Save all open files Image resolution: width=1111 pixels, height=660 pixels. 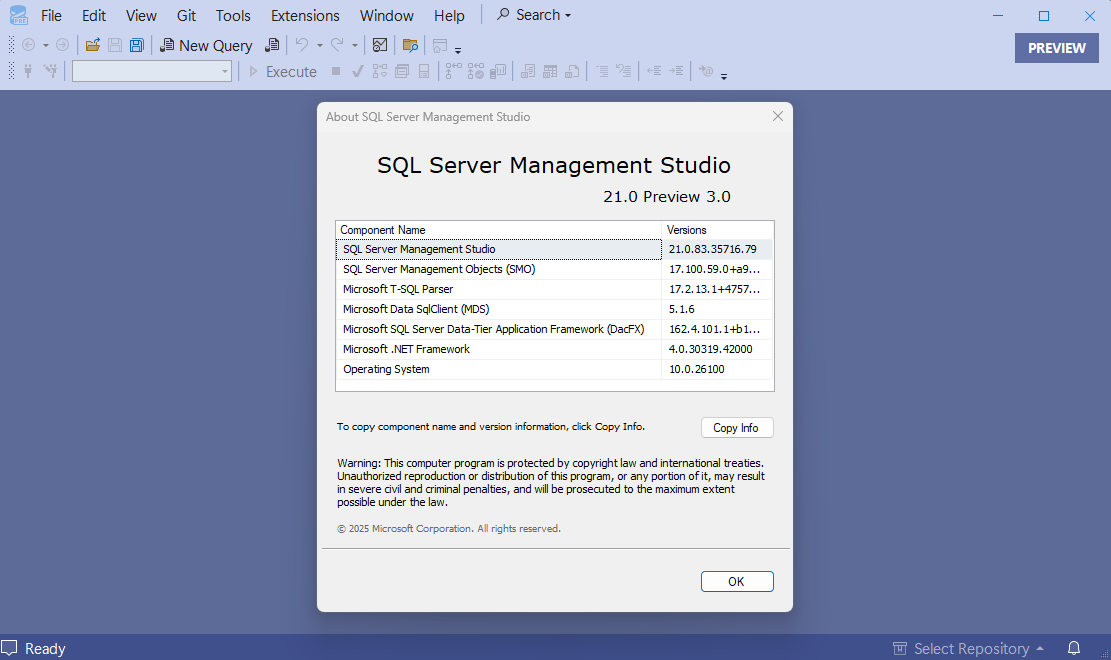pyautogui.click(x=136, y=45)
